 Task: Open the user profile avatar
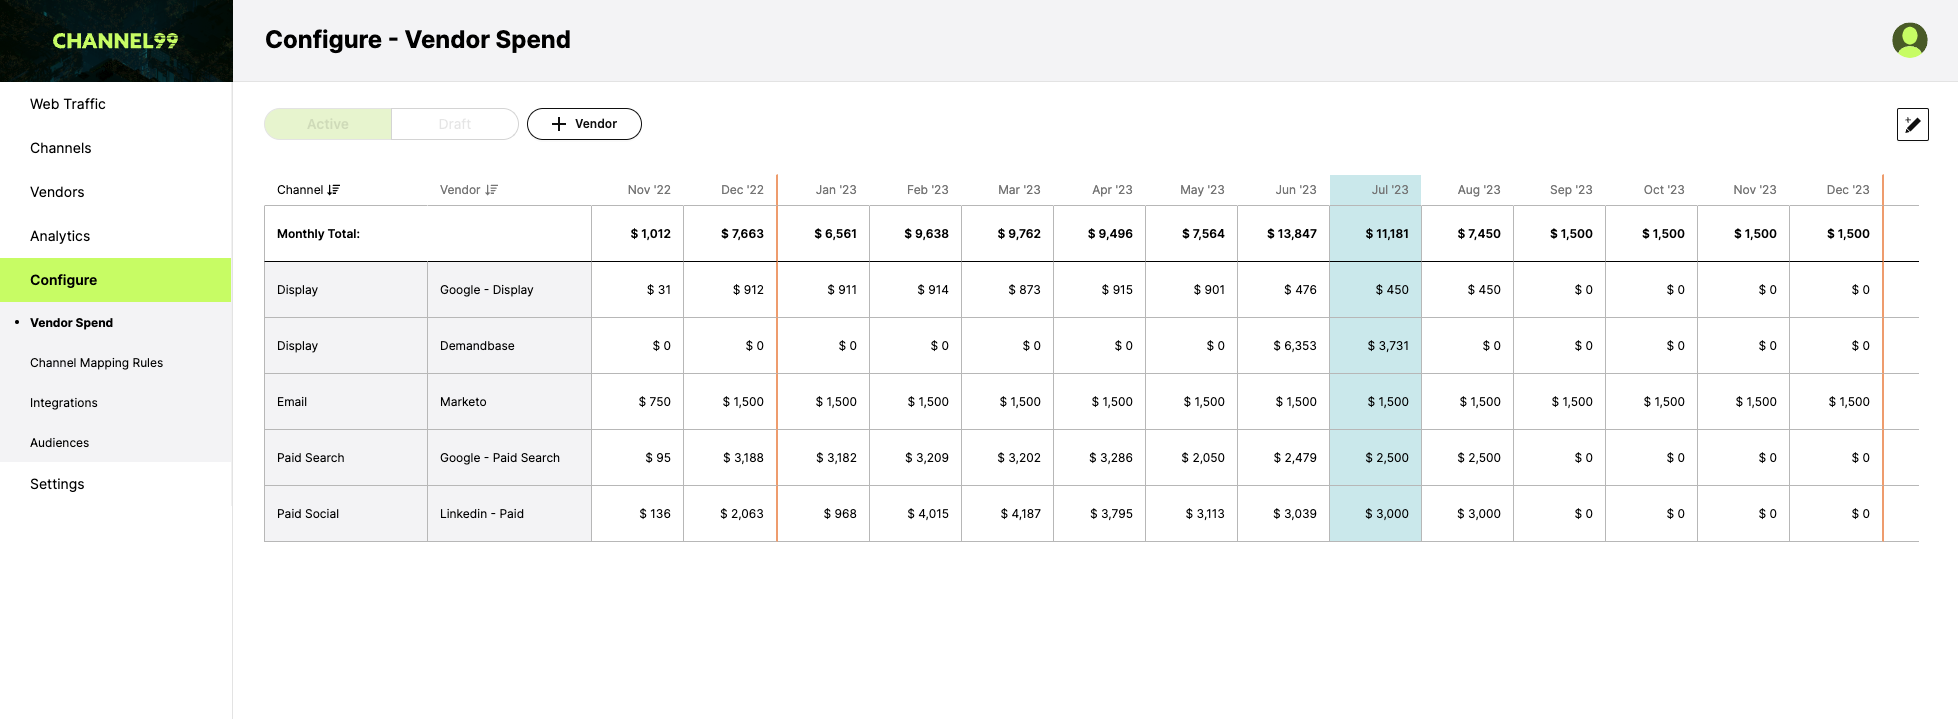click(x=1909, y=40)
